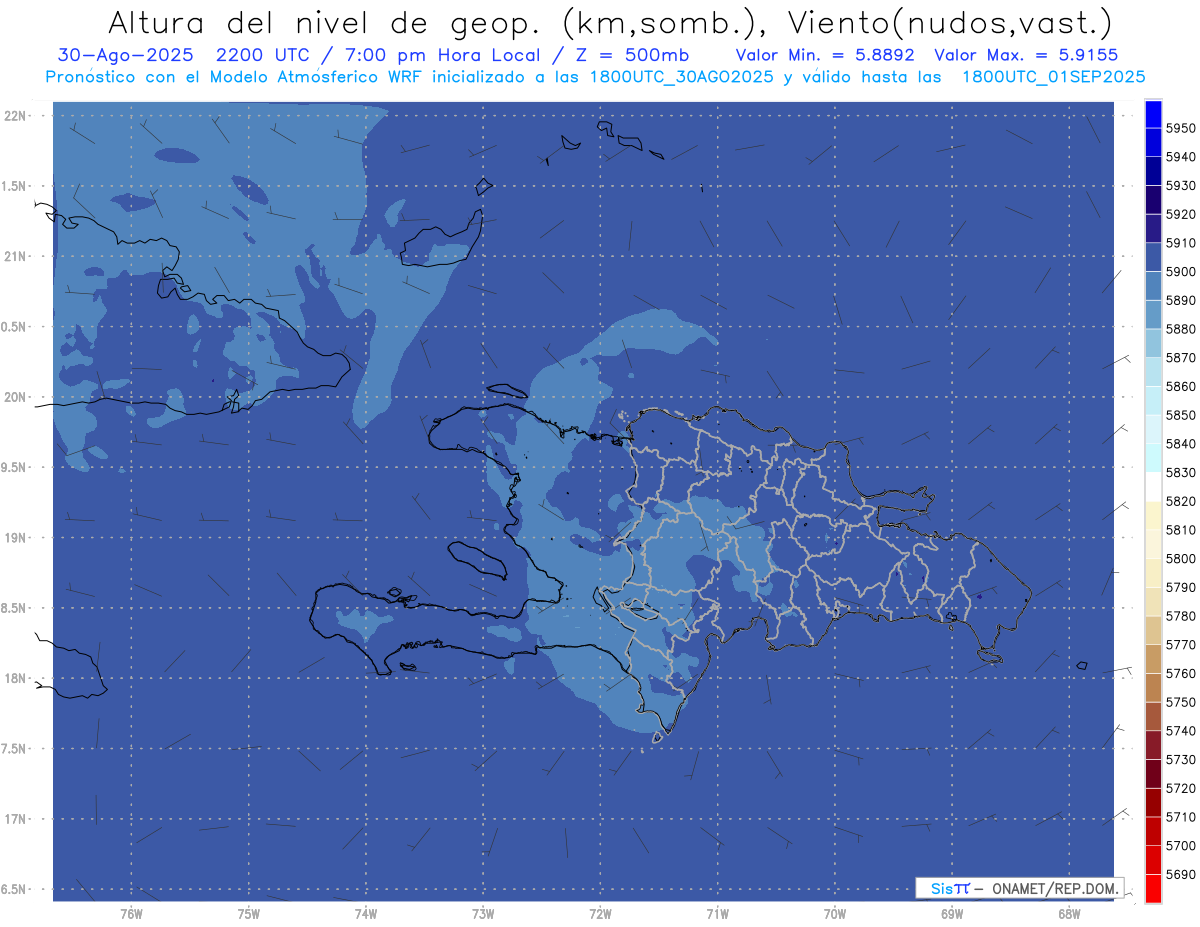
Task: Click the '17N' latitude axis label
Action: click(15, 819)
